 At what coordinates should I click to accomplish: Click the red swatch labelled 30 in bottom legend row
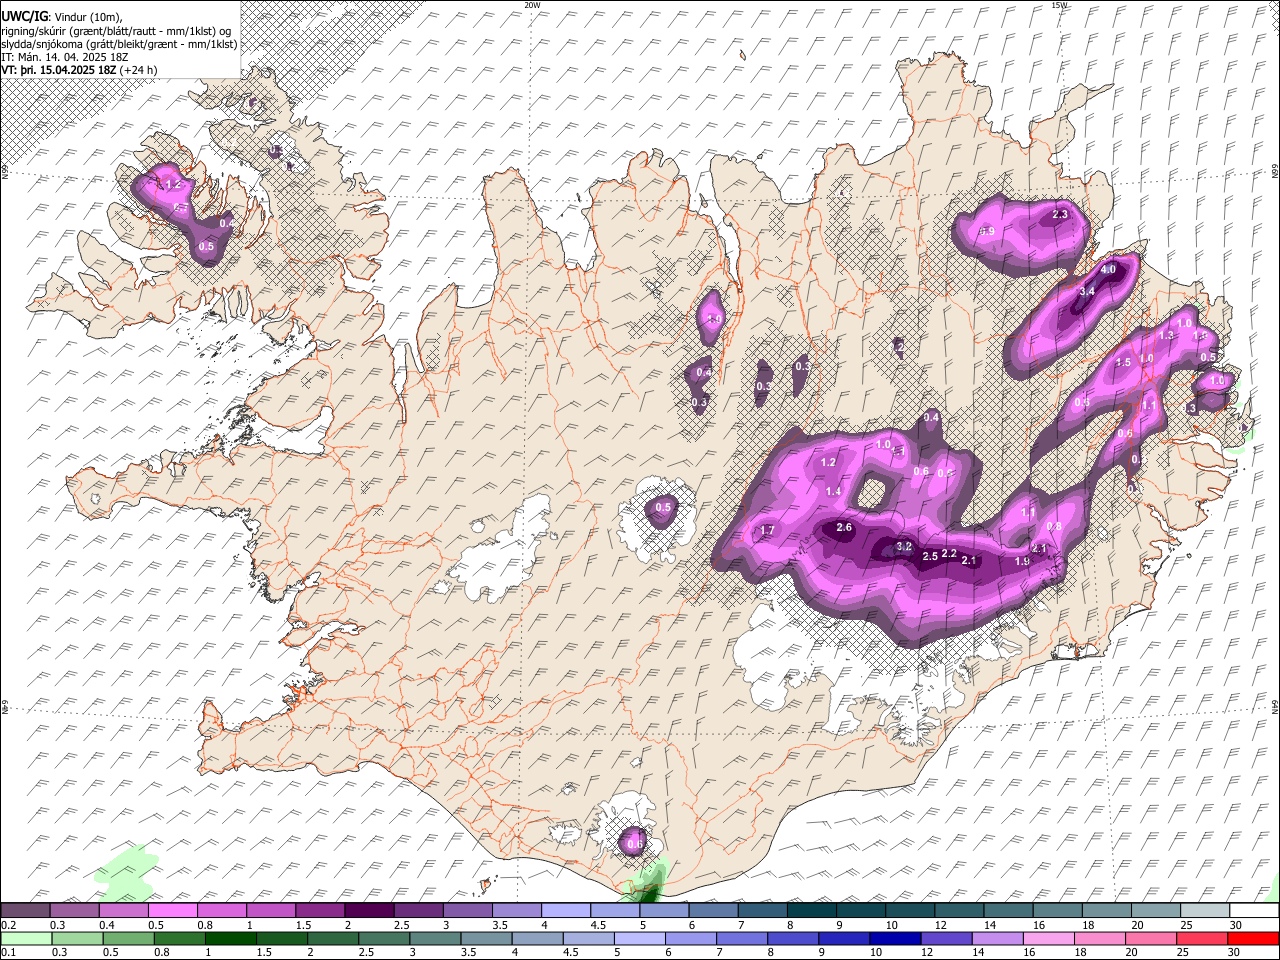tap(1254, 938)
